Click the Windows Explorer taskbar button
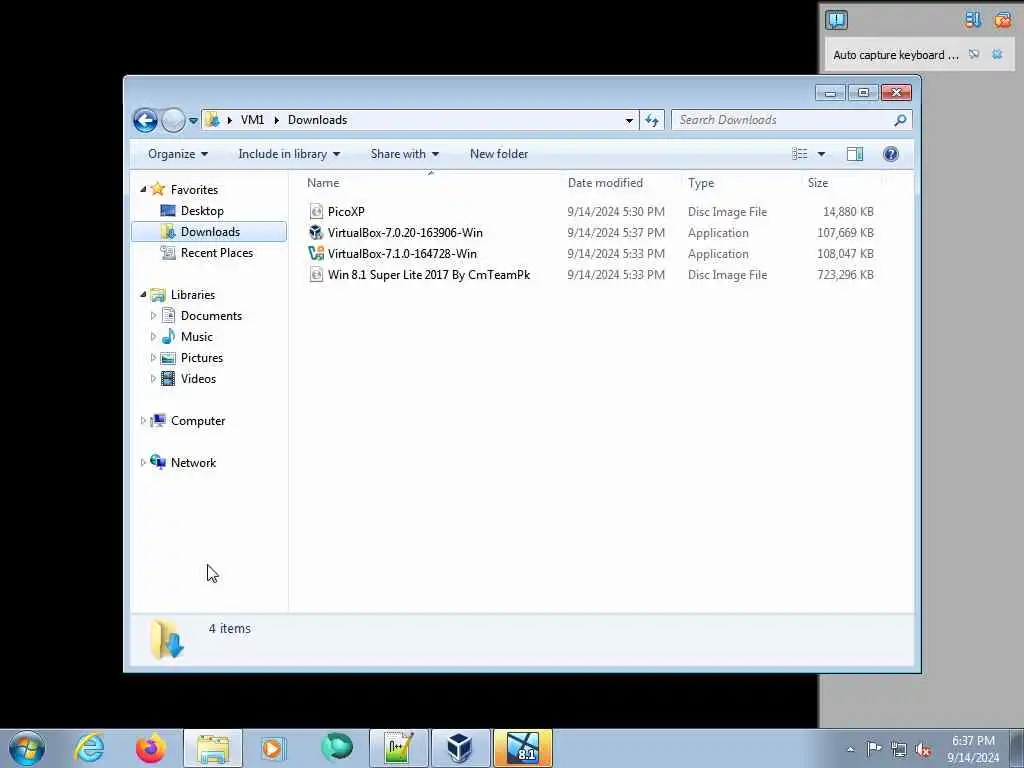Image resolution: width=1024 pixels, height=768 pixels. [213, 748]
